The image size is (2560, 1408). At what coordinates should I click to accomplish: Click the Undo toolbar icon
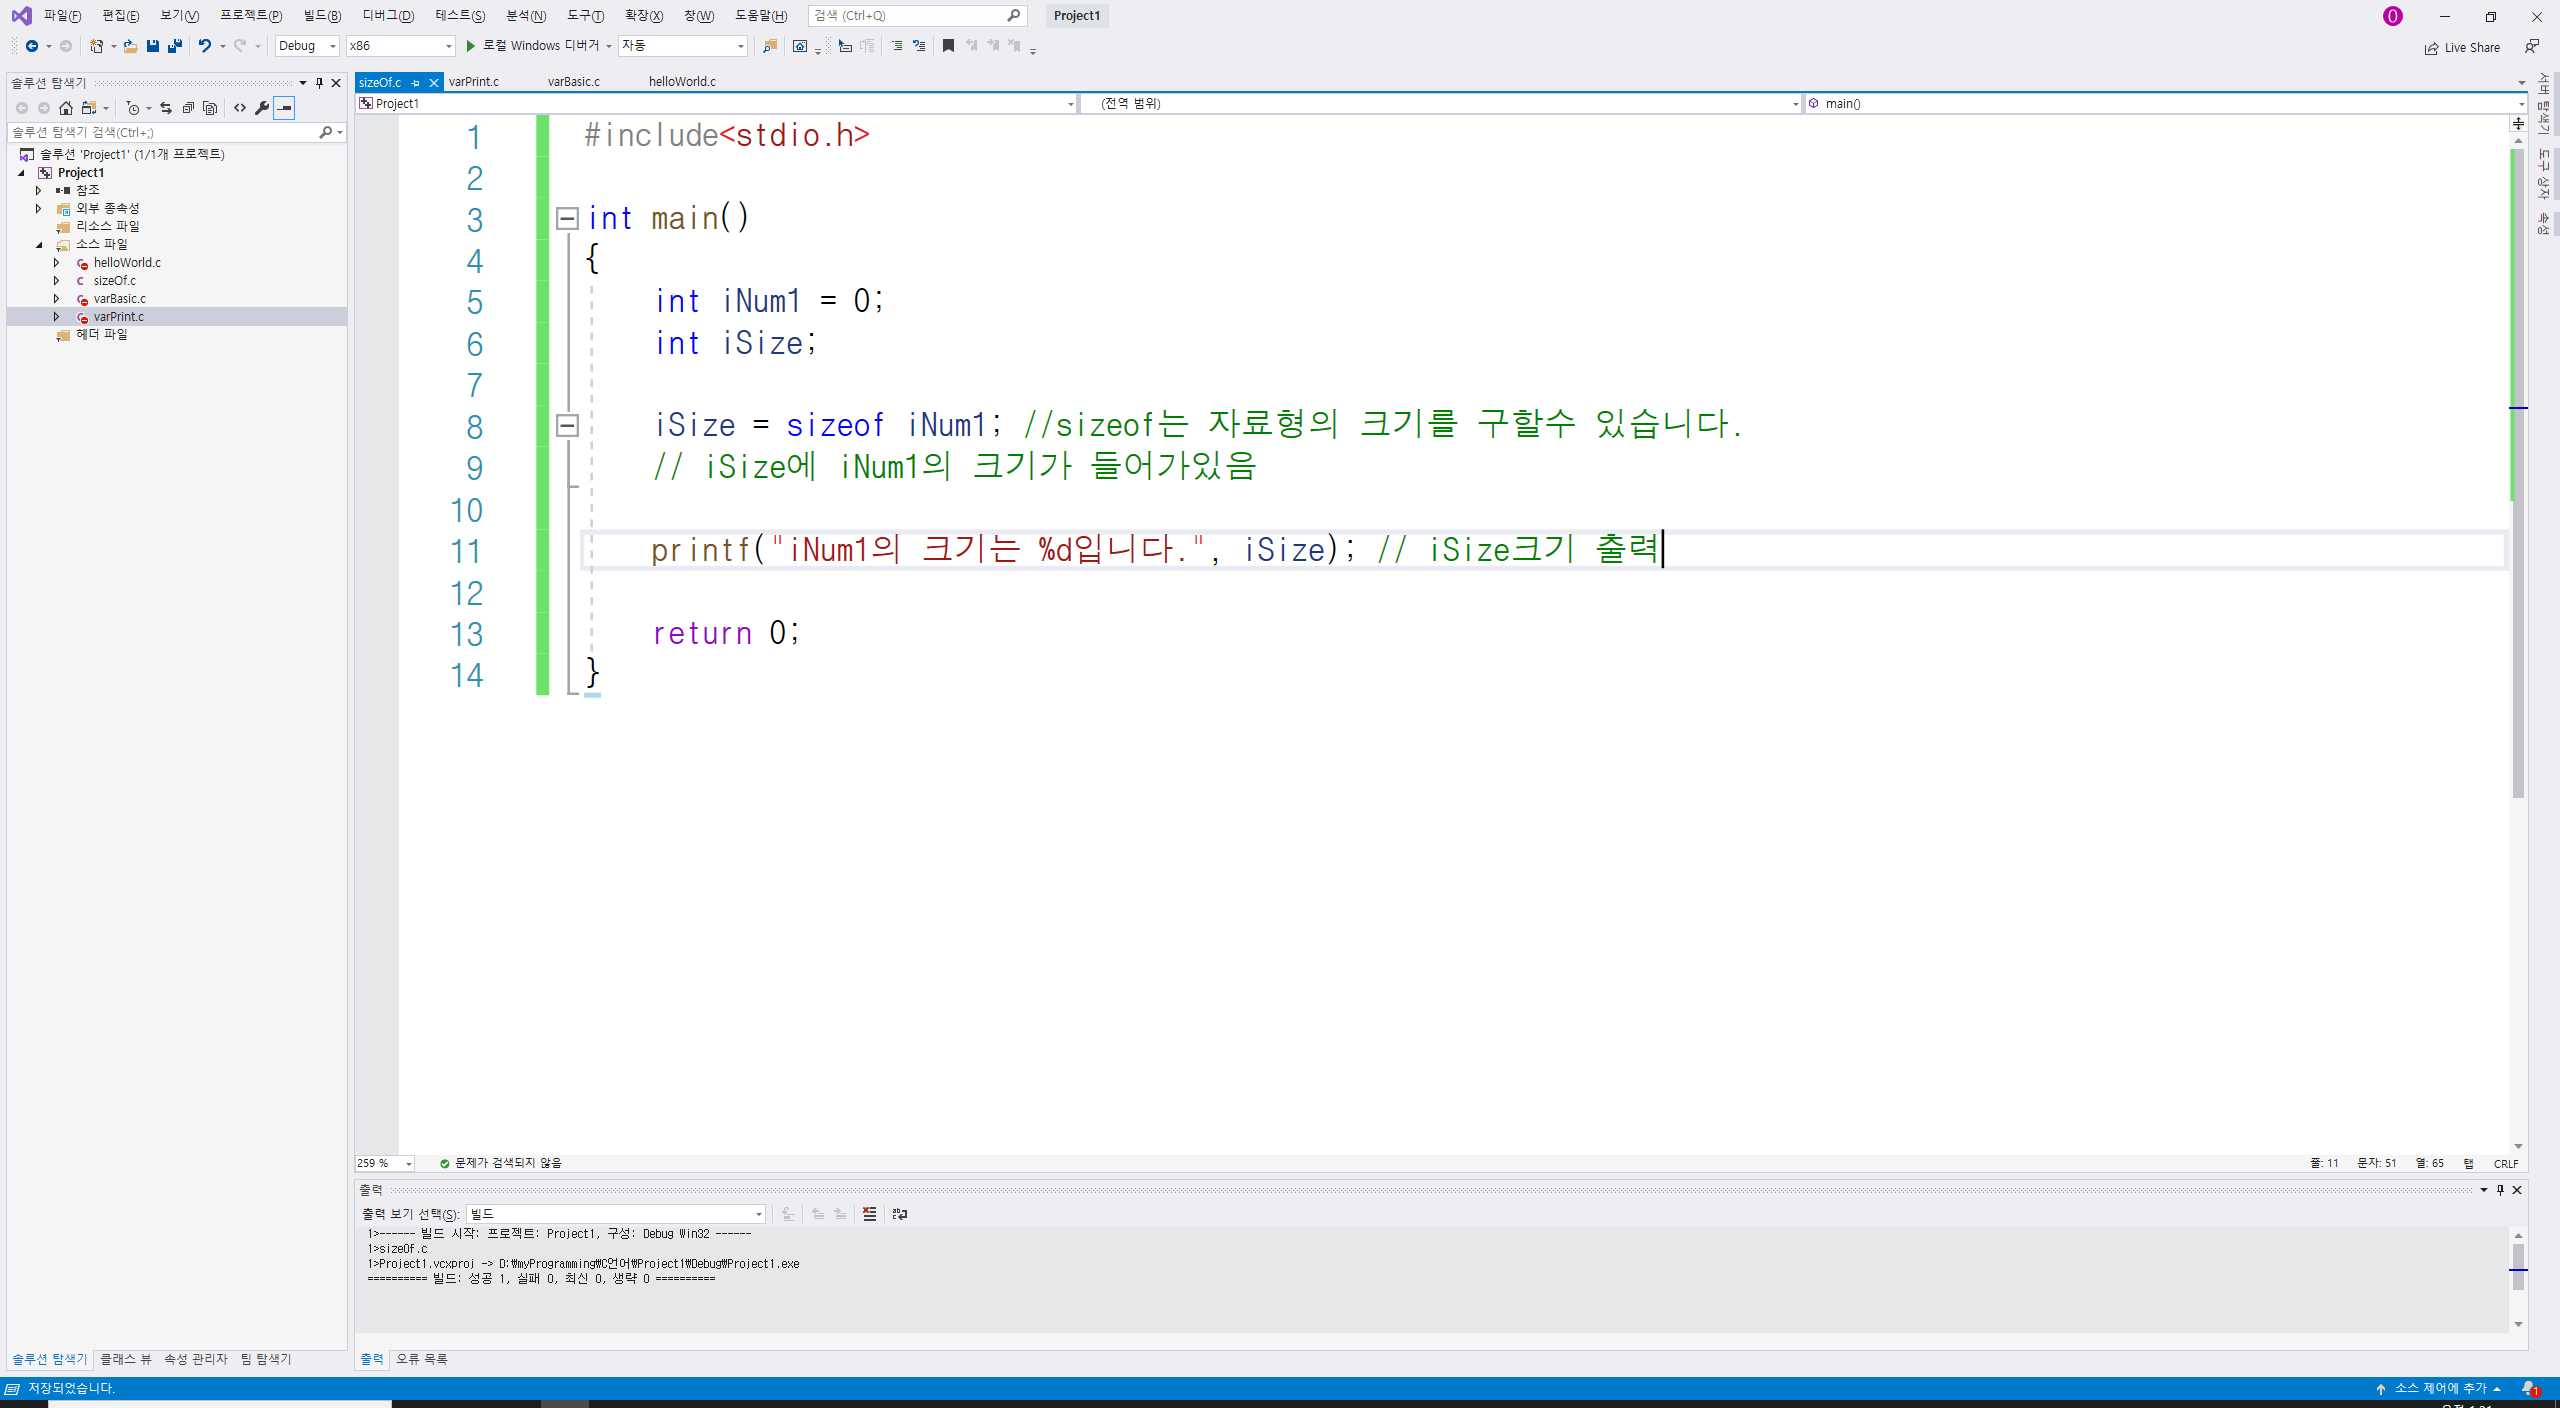pyautogui.click(x=204, y=46)
